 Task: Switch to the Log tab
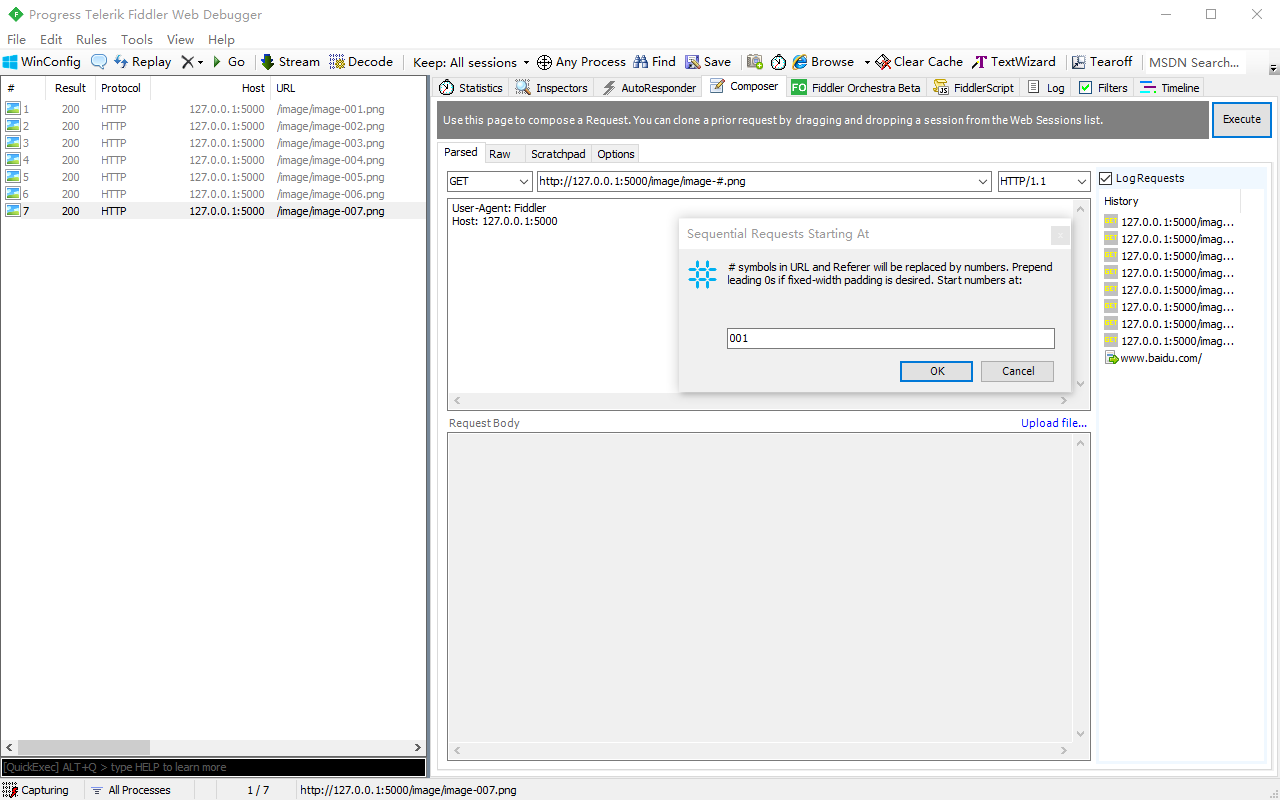(1046, 88)
